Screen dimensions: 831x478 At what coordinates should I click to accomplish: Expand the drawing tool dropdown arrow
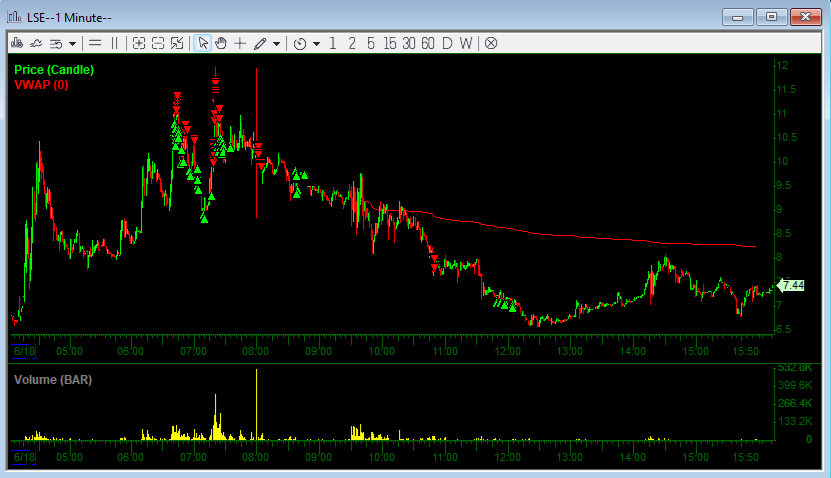[x=276, y=43]
